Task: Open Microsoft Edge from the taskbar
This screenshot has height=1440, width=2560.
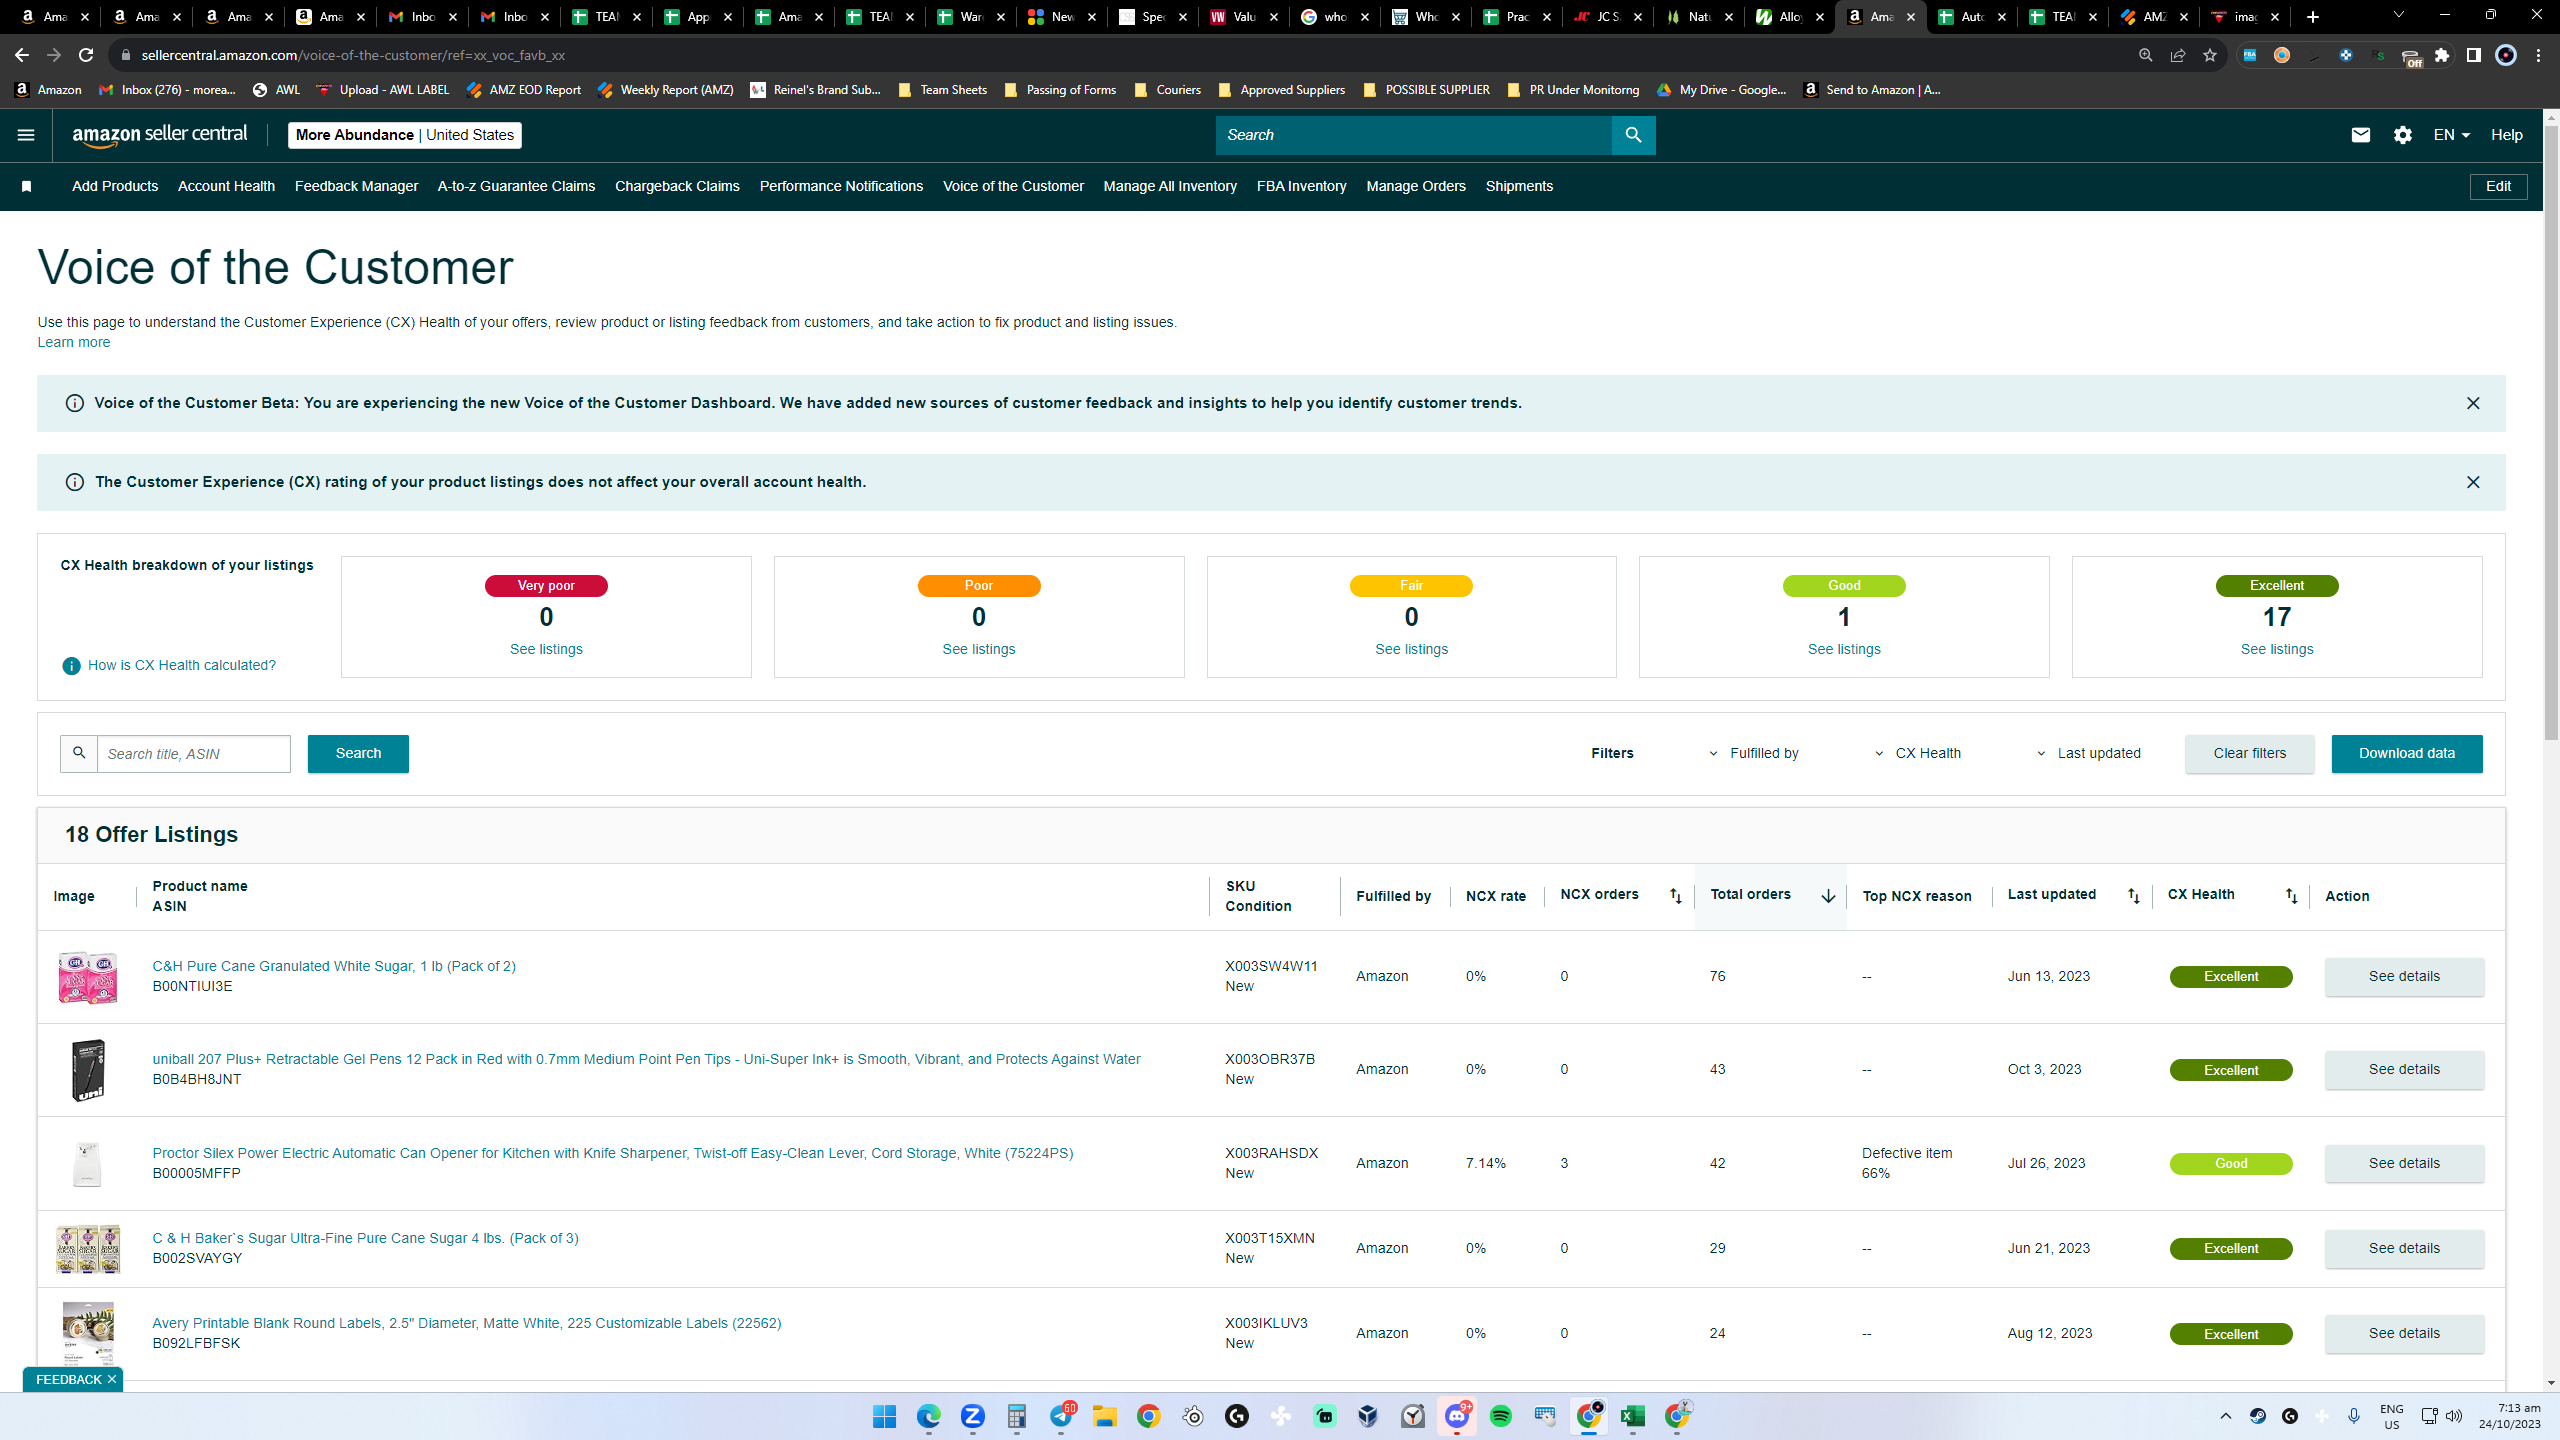Action: (928, 1417)
